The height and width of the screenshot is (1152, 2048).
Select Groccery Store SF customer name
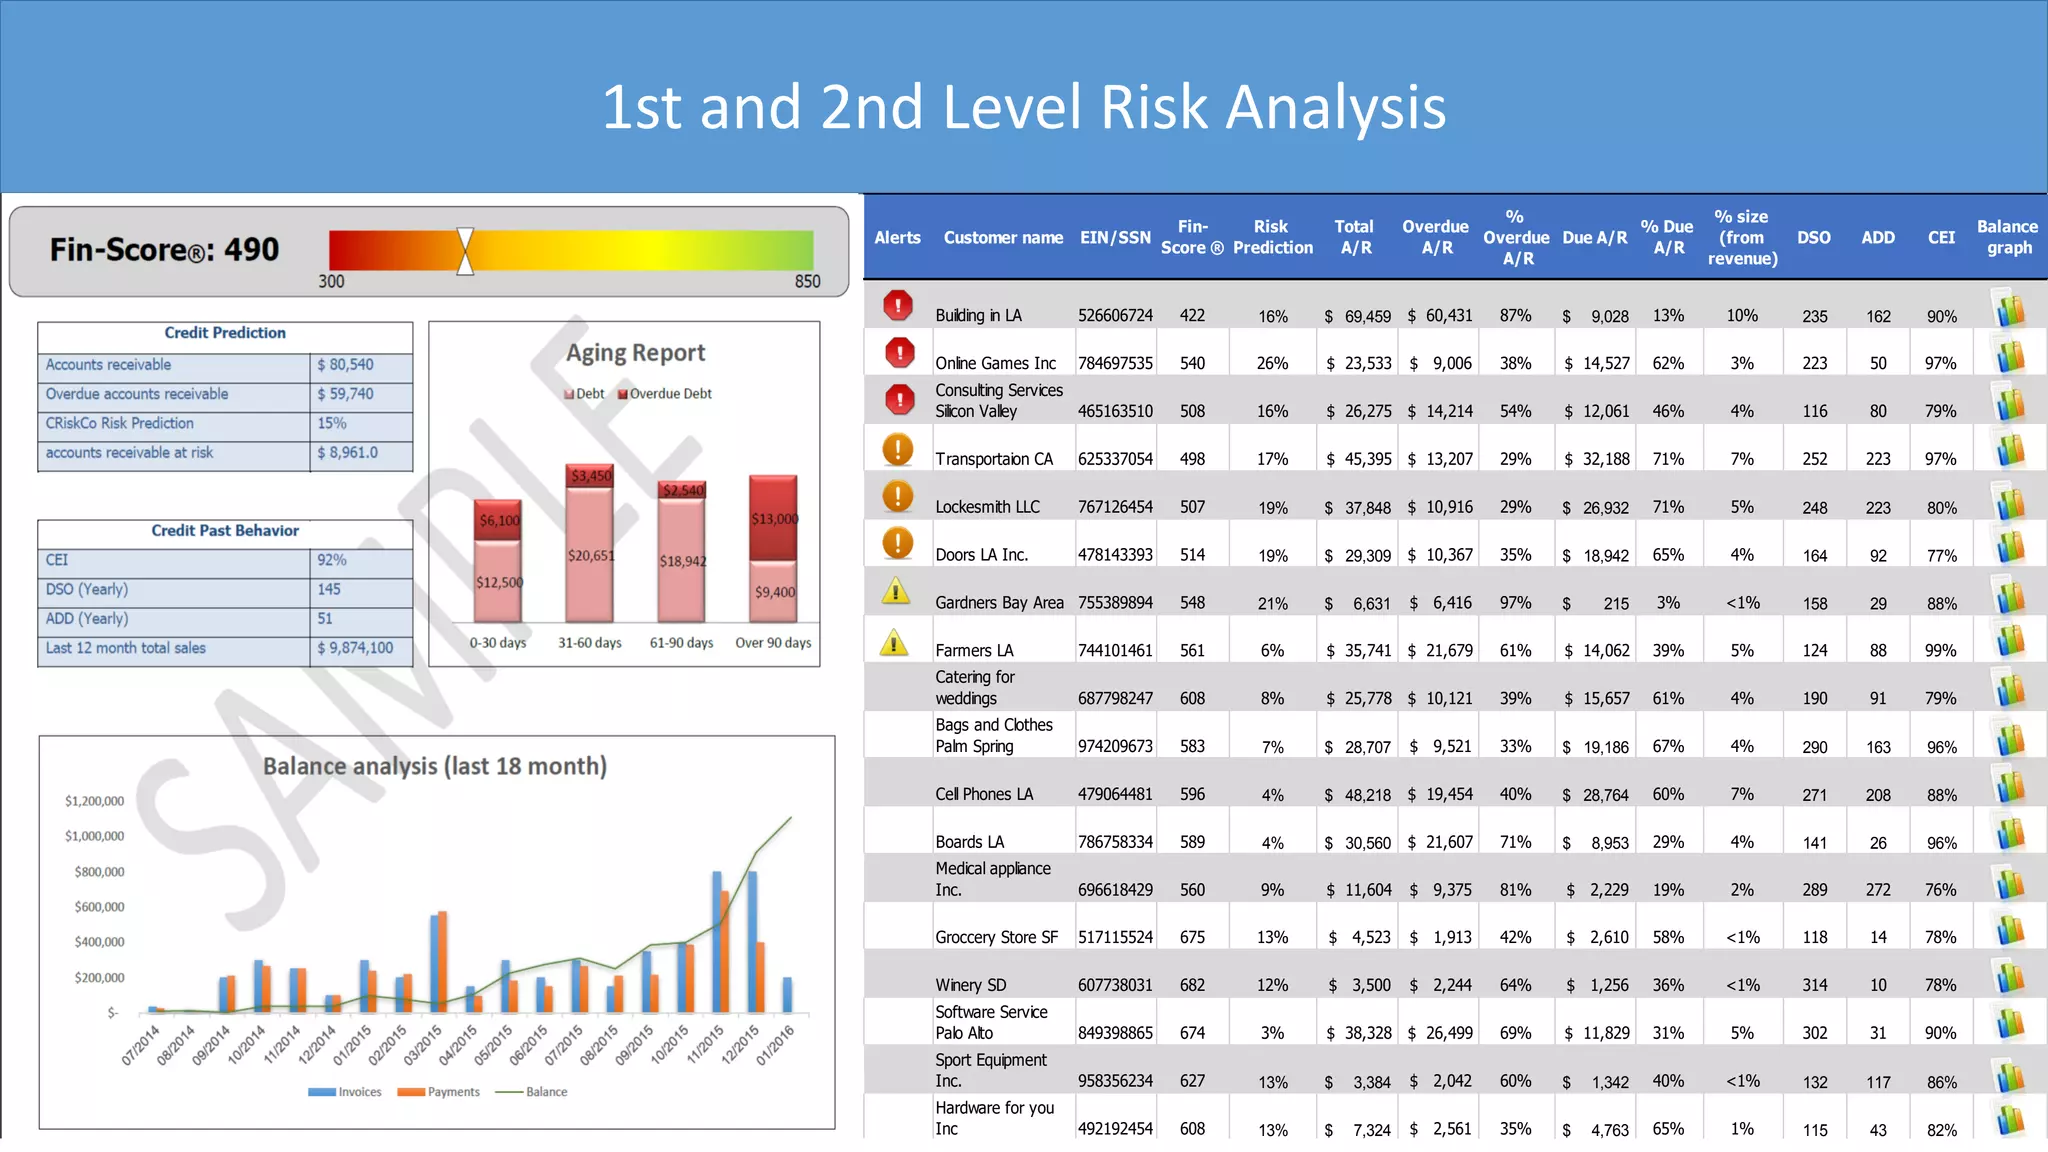996,937
